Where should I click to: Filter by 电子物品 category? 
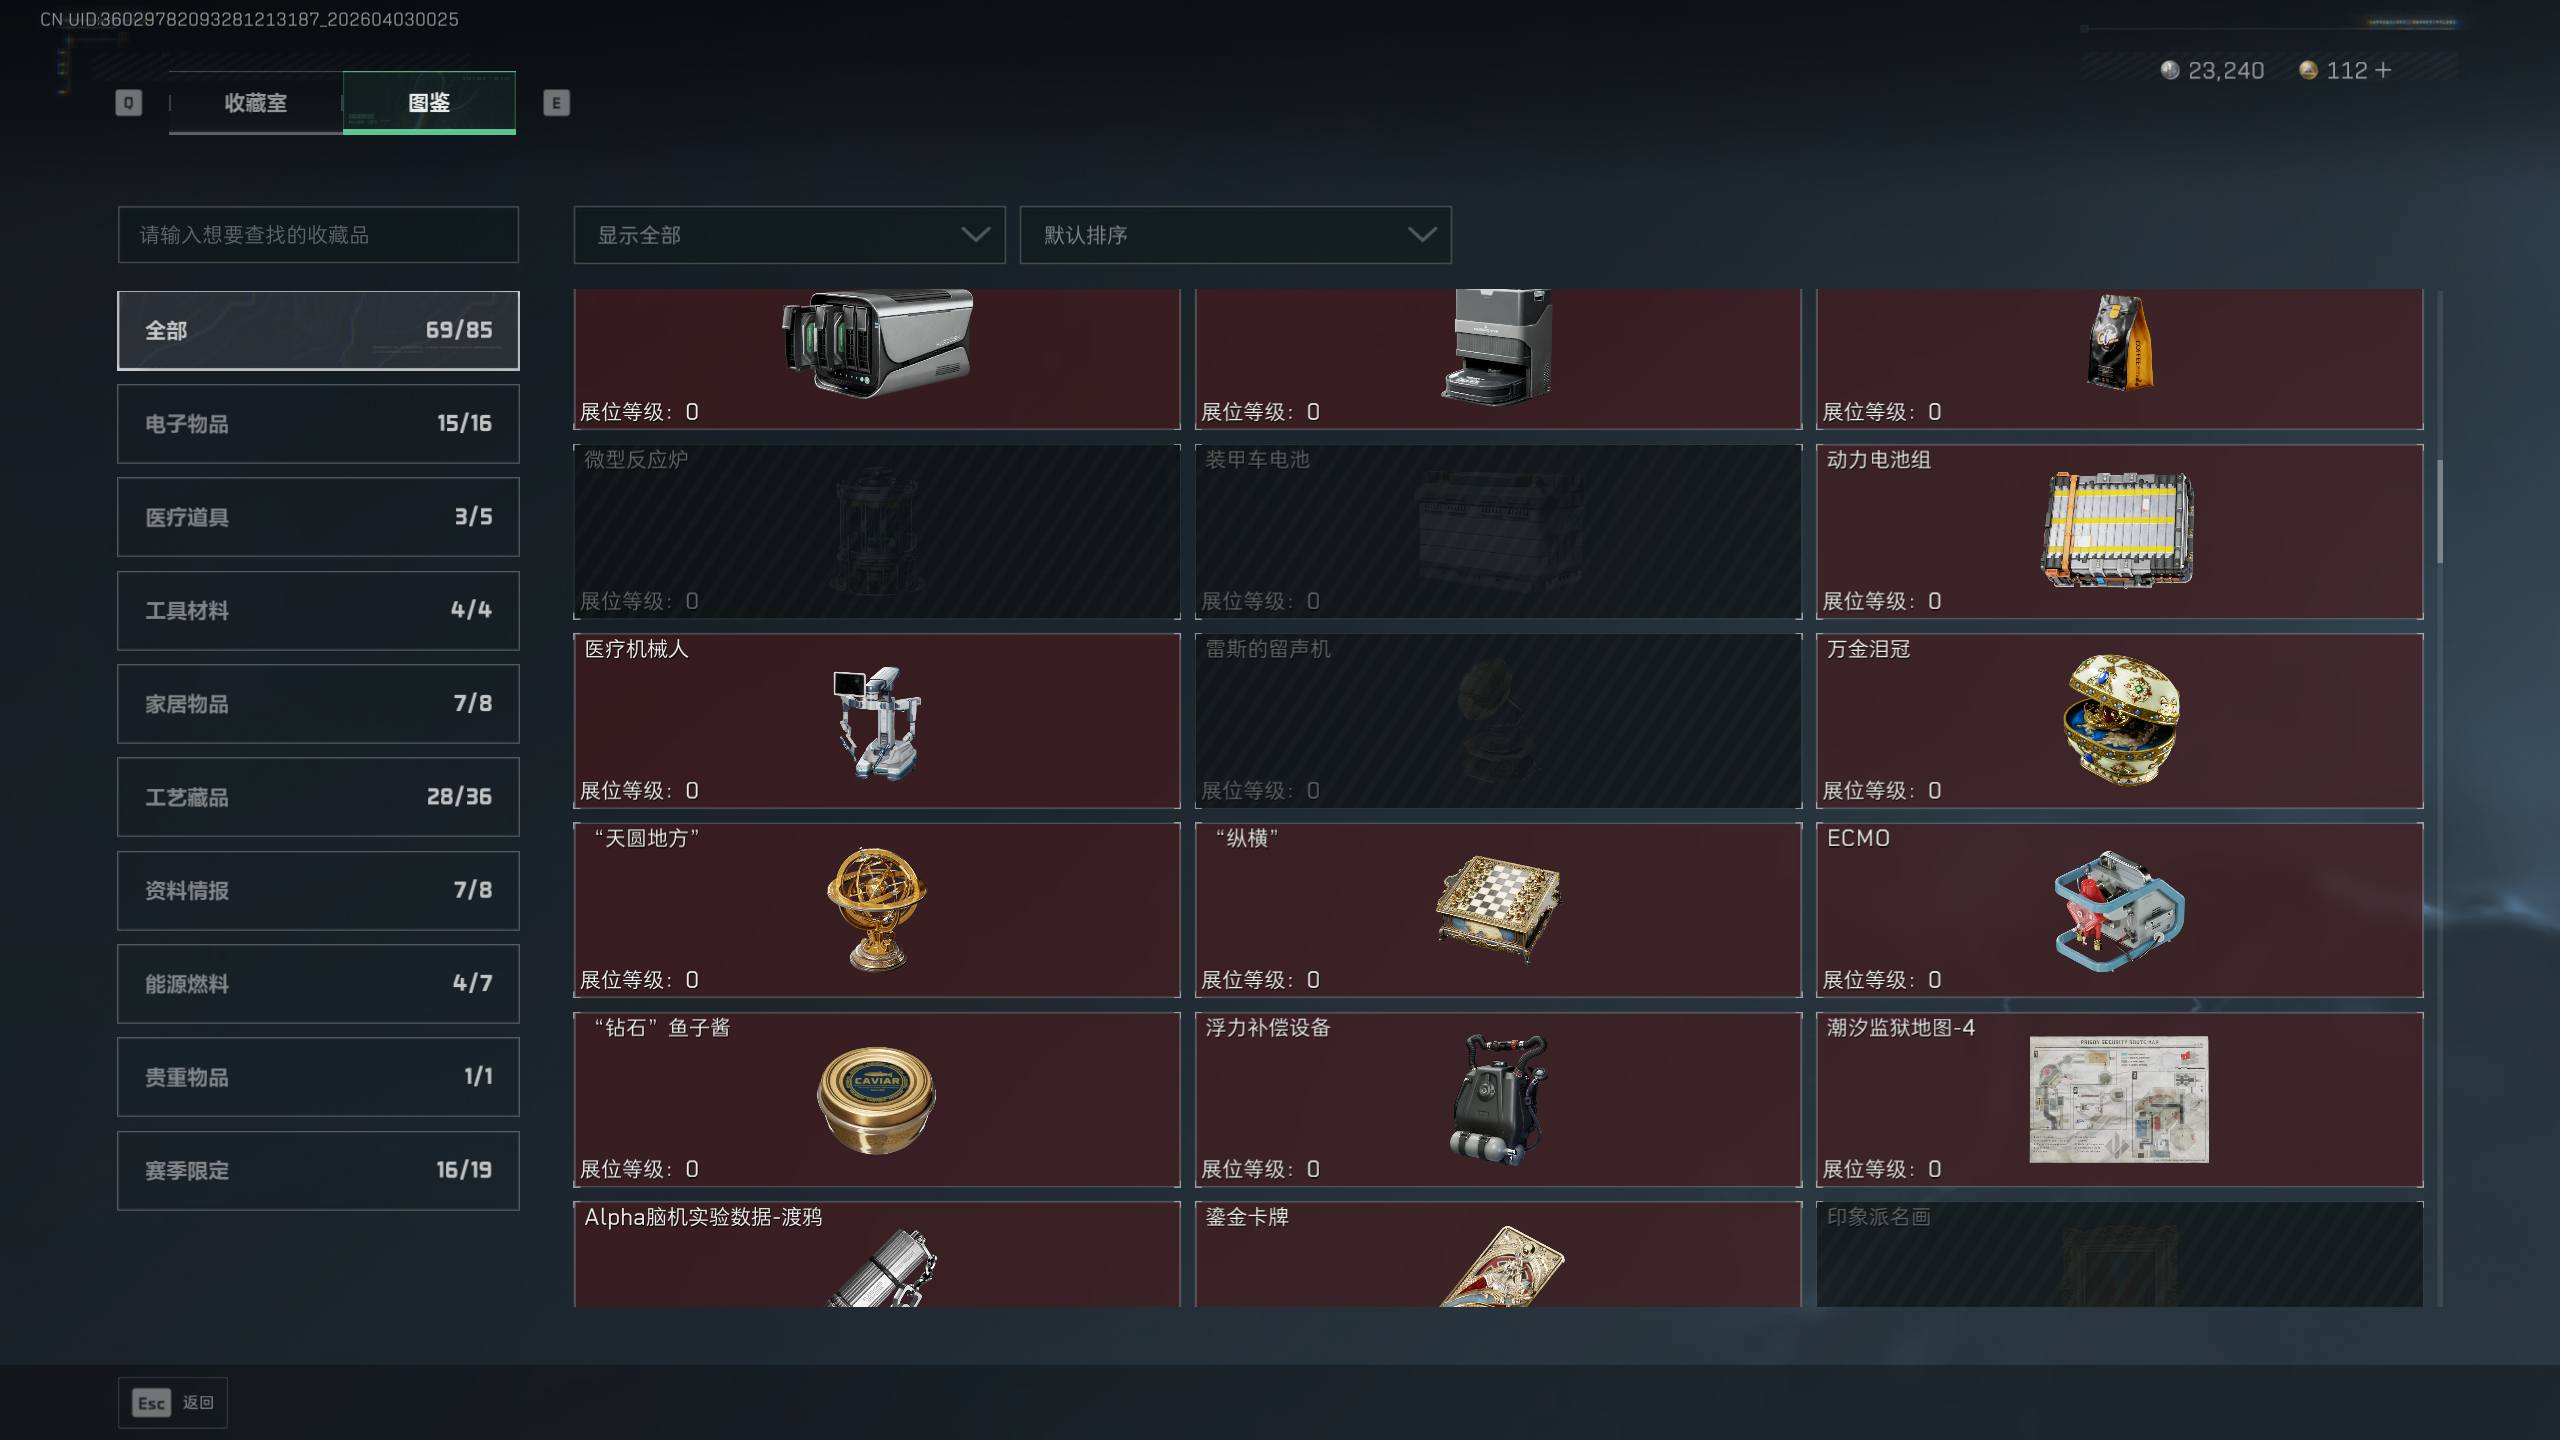tap(318, 424)
